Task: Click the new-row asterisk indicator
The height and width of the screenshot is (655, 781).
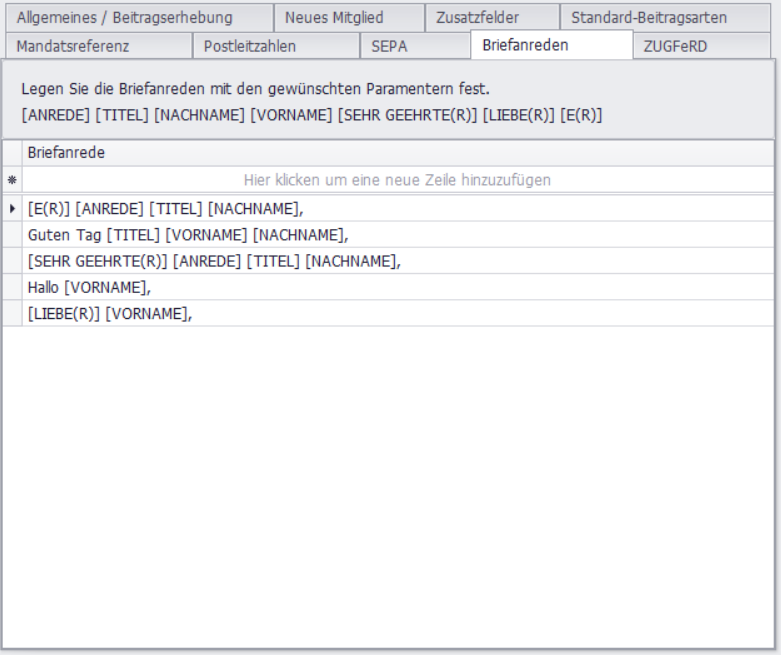Action: pos(12,180)
